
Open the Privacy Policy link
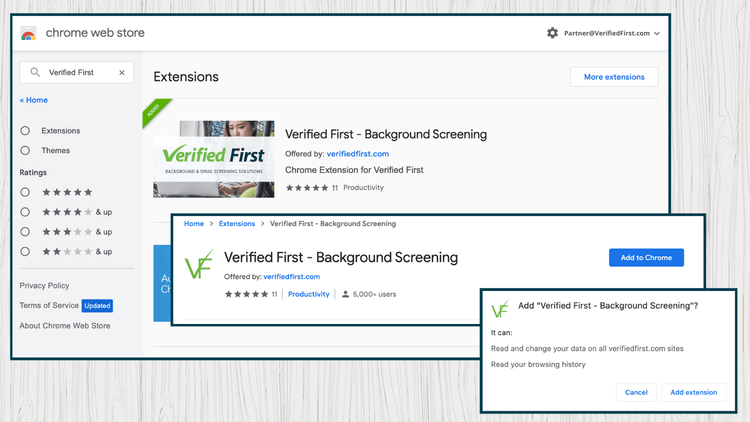coord(44,286)
